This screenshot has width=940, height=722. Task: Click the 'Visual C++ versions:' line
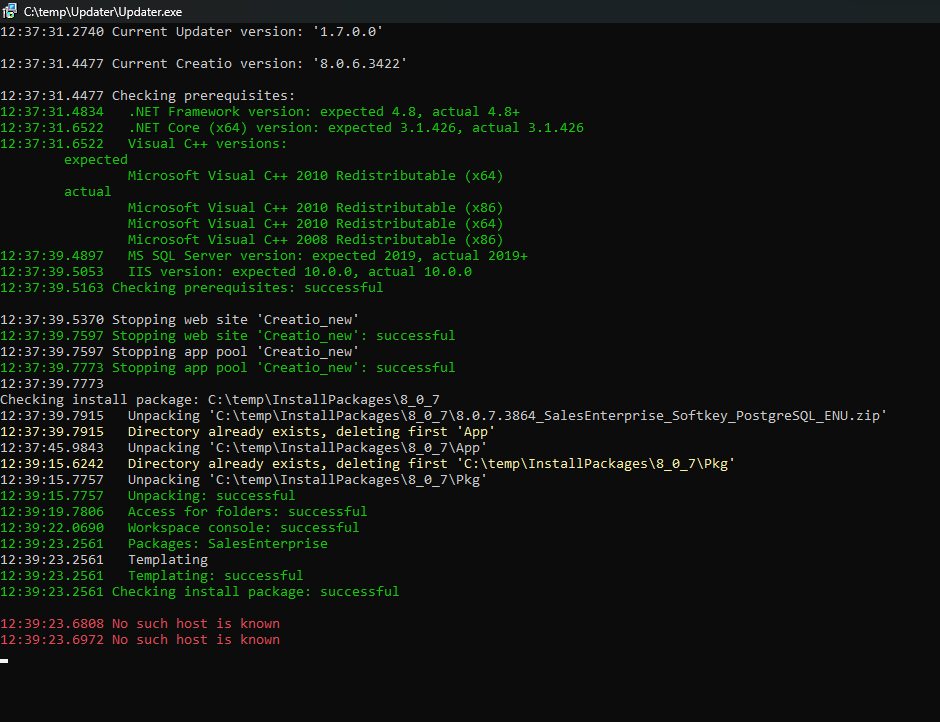[x=144, y=144]
